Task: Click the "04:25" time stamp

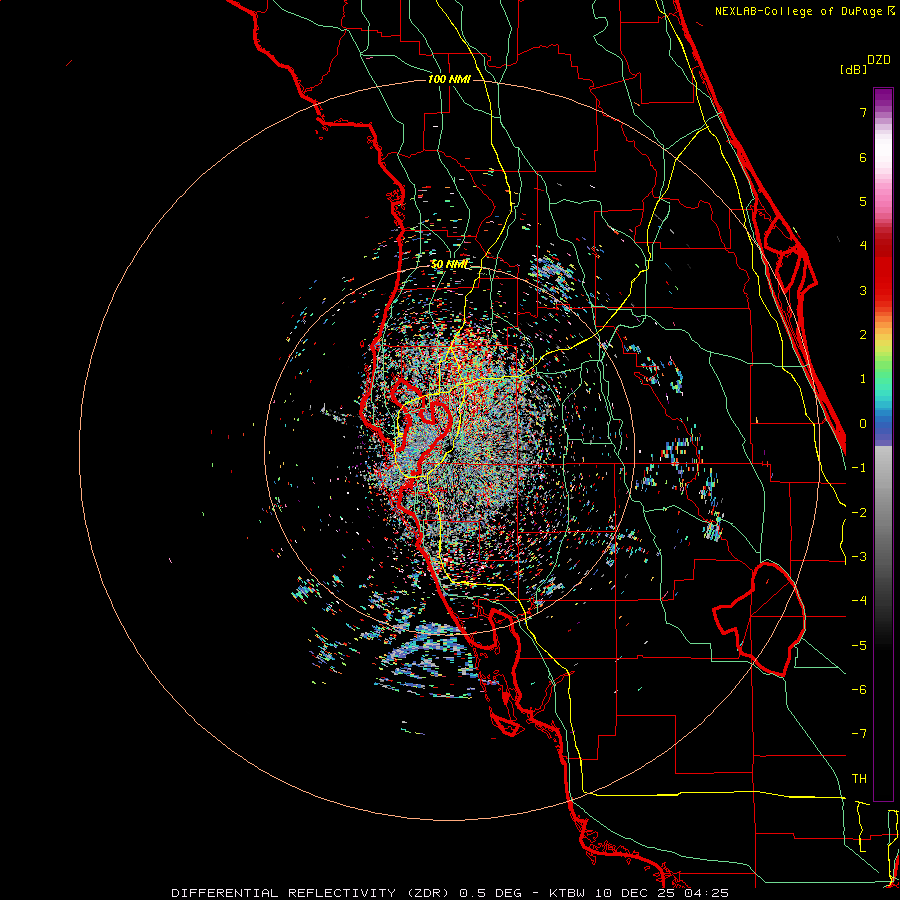Action: [707, 893]
